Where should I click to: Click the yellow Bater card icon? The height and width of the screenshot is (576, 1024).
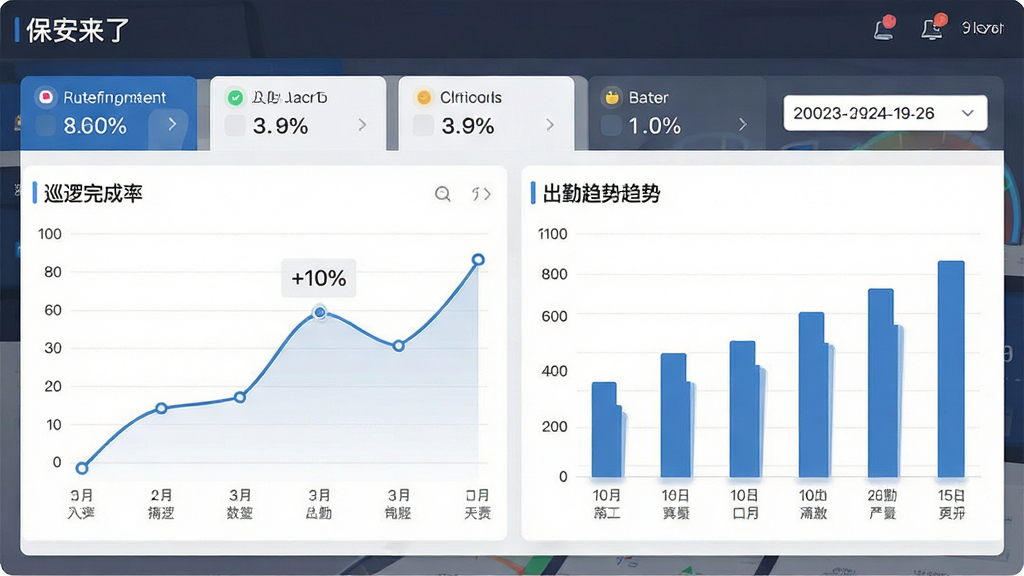pyautogui.click(x=612, y=98)
